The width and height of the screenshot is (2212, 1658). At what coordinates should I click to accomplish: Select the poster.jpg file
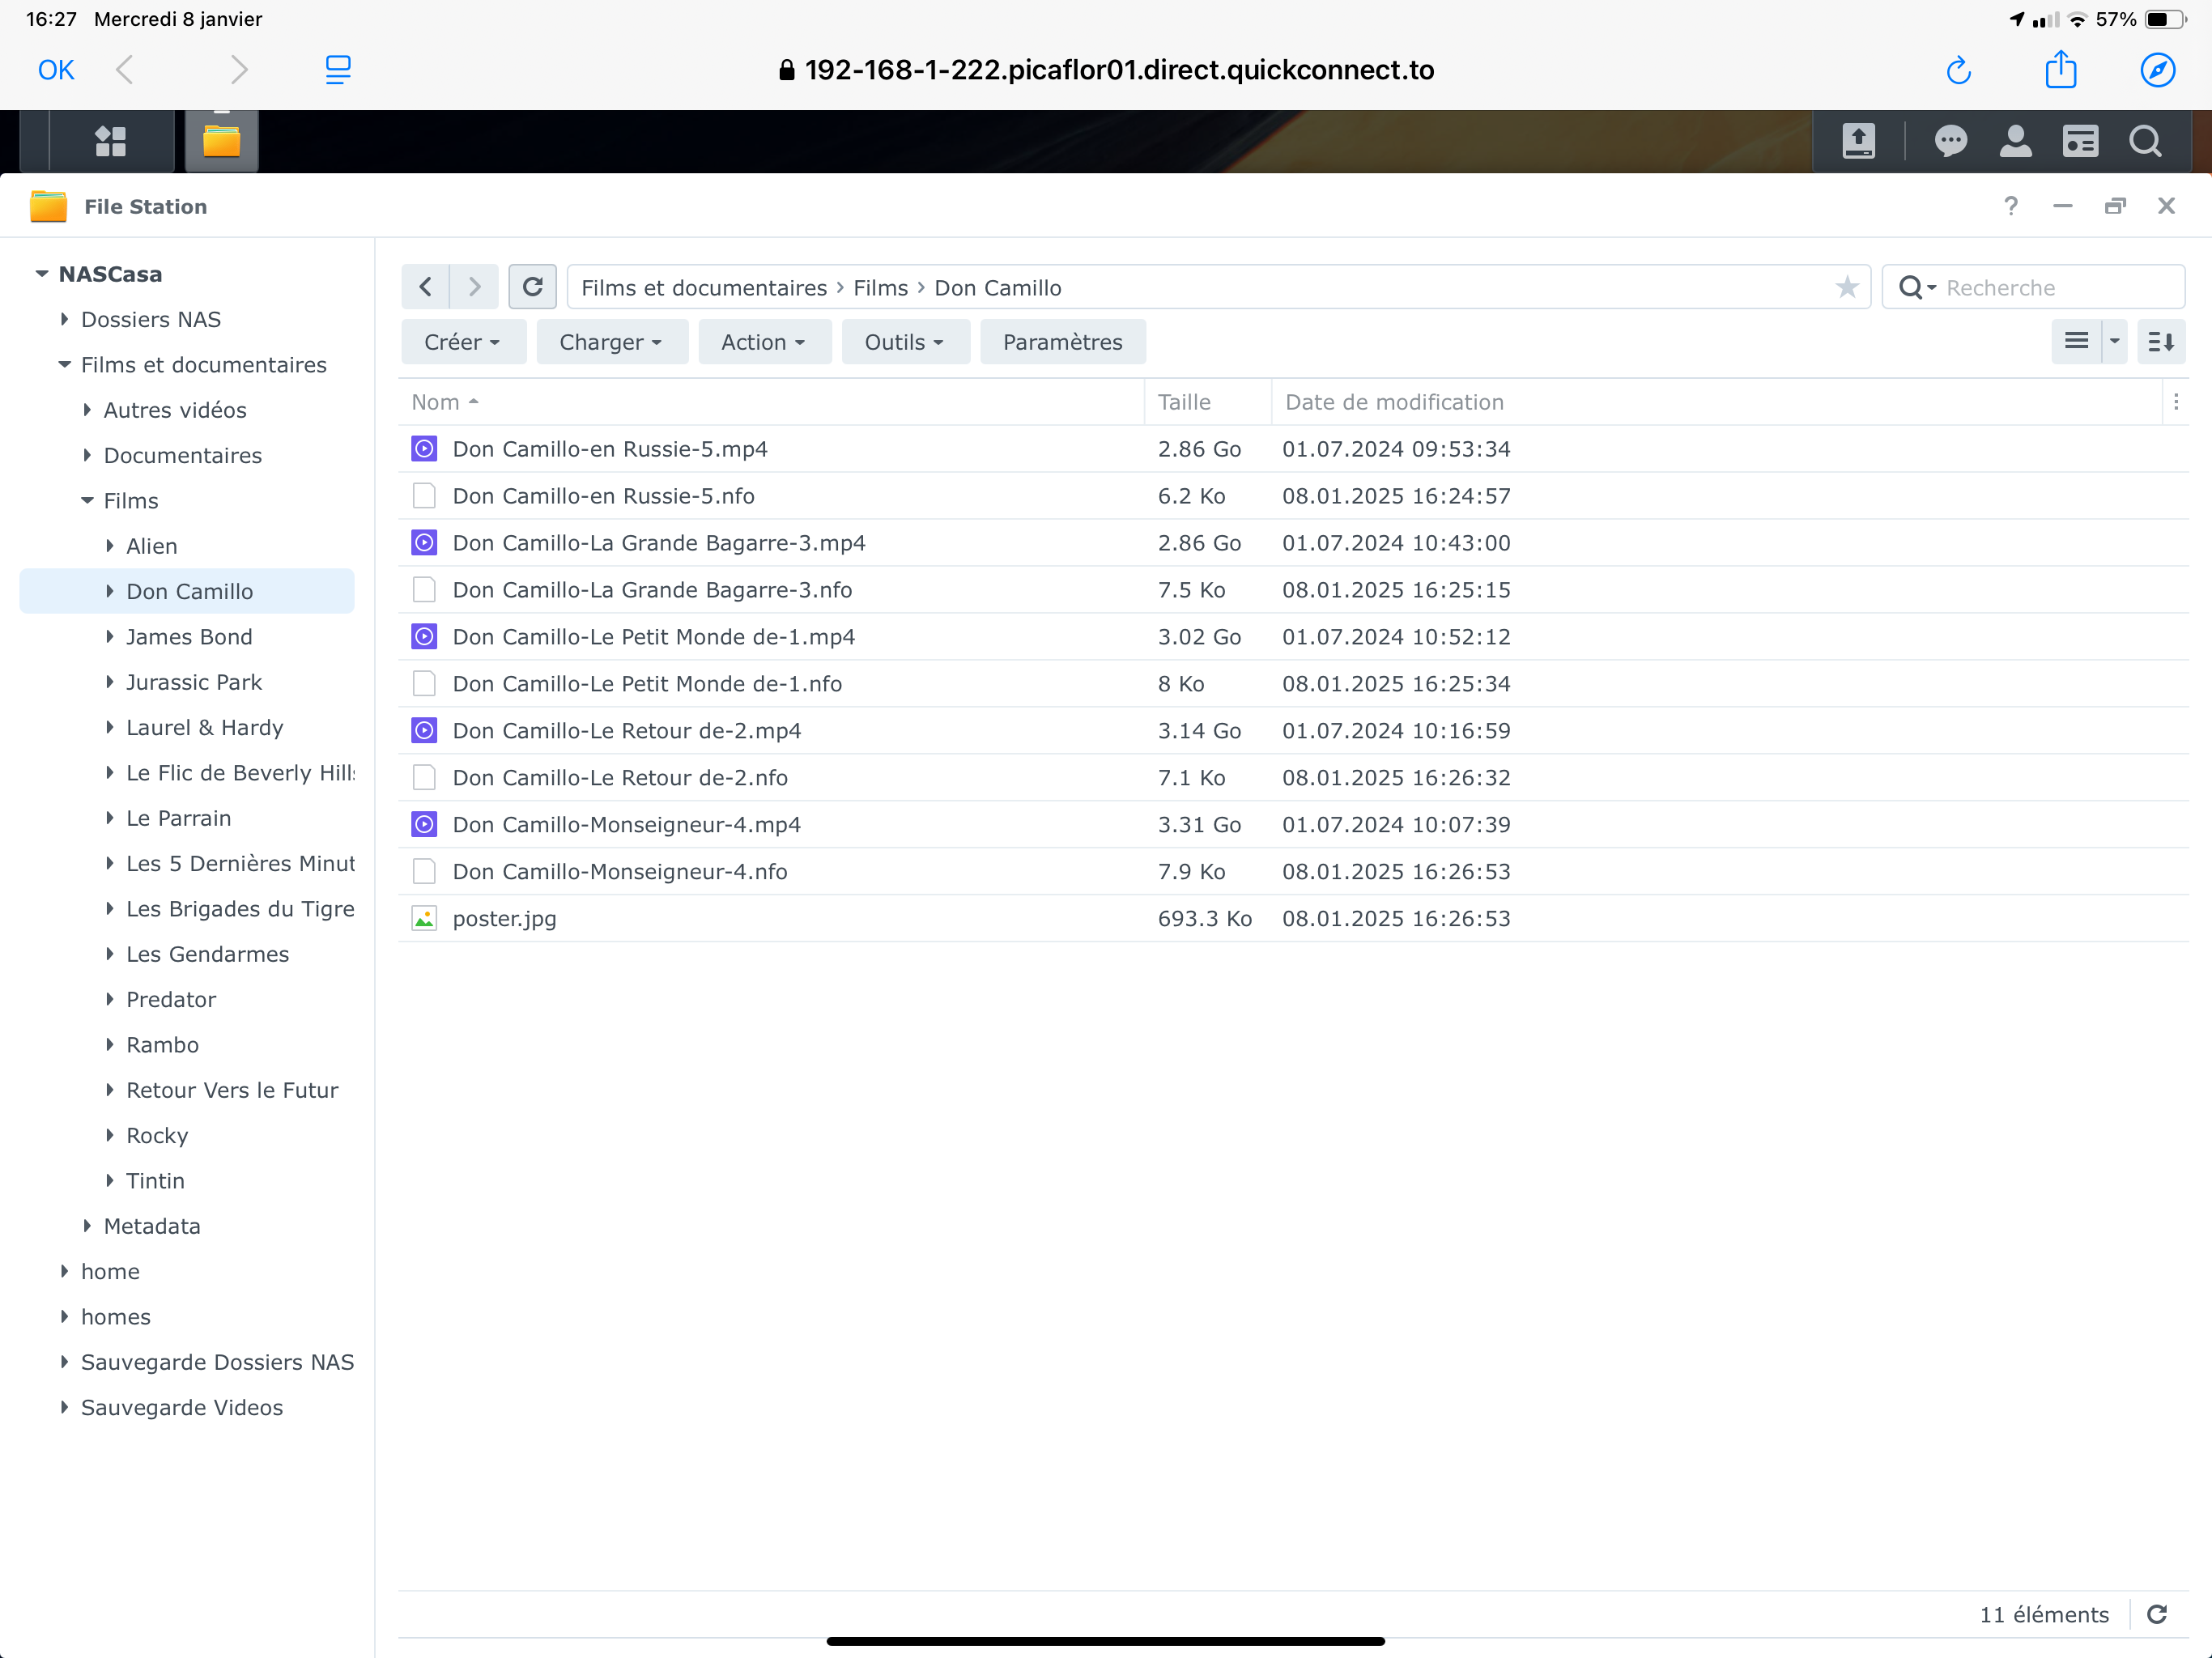coord(504,918)
